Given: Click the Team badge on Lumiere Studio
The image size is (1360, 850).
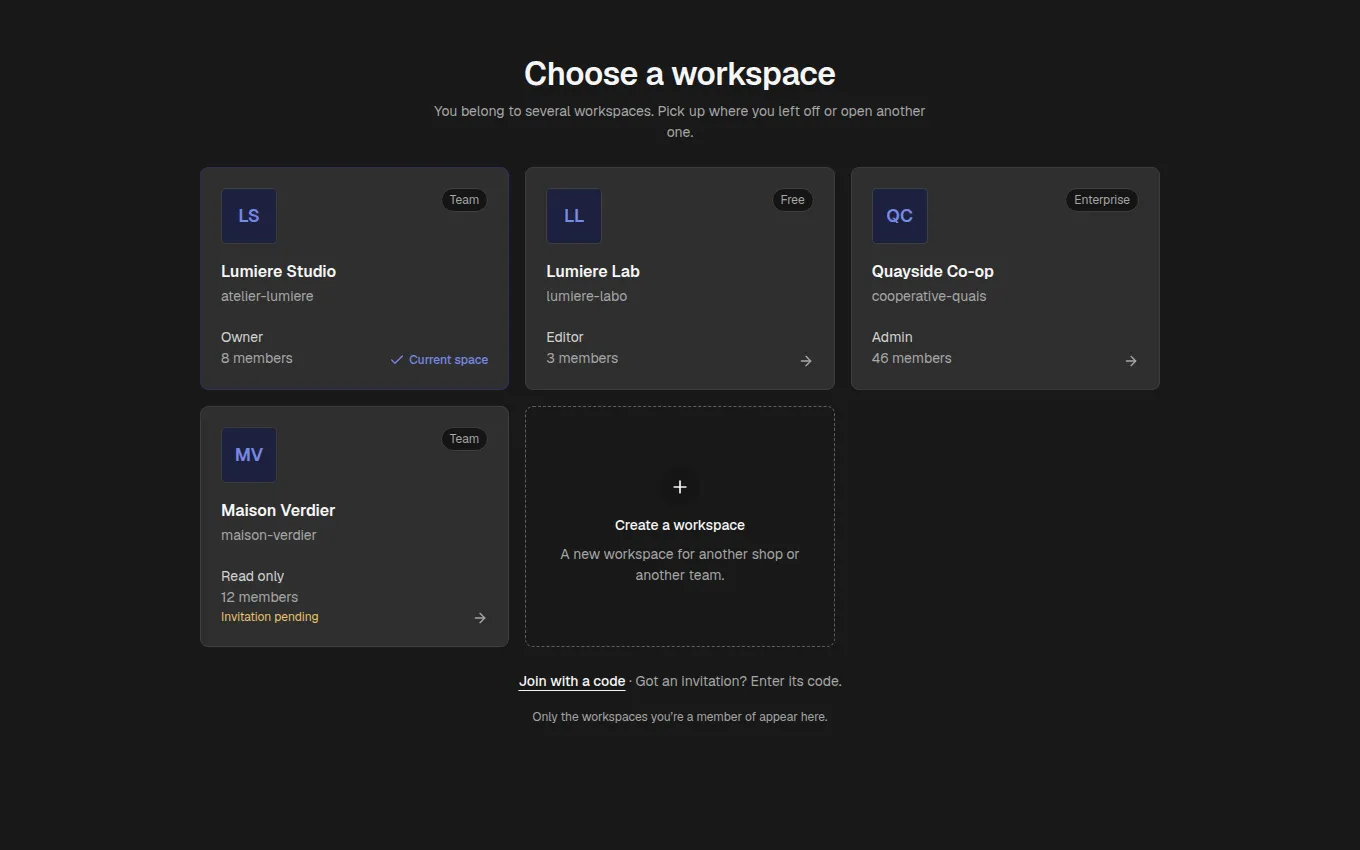Looking at the screenshot, I should 464,200.
